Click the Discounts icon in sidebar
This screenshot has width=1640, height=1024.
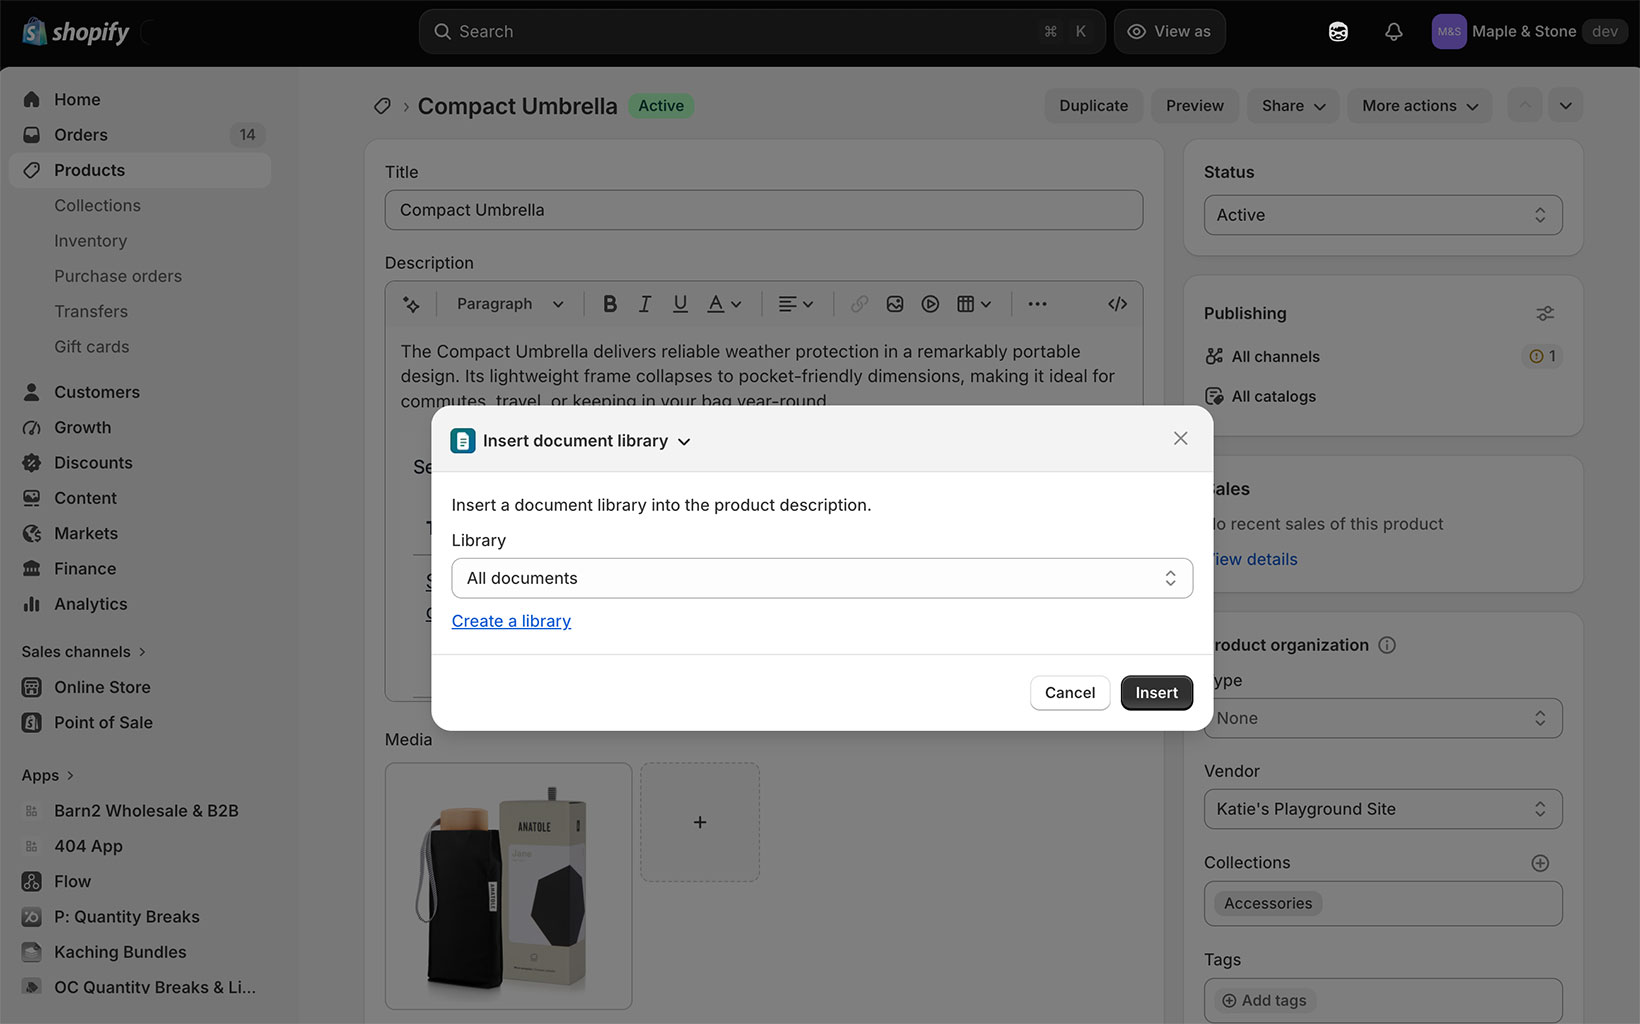point(32,463)
